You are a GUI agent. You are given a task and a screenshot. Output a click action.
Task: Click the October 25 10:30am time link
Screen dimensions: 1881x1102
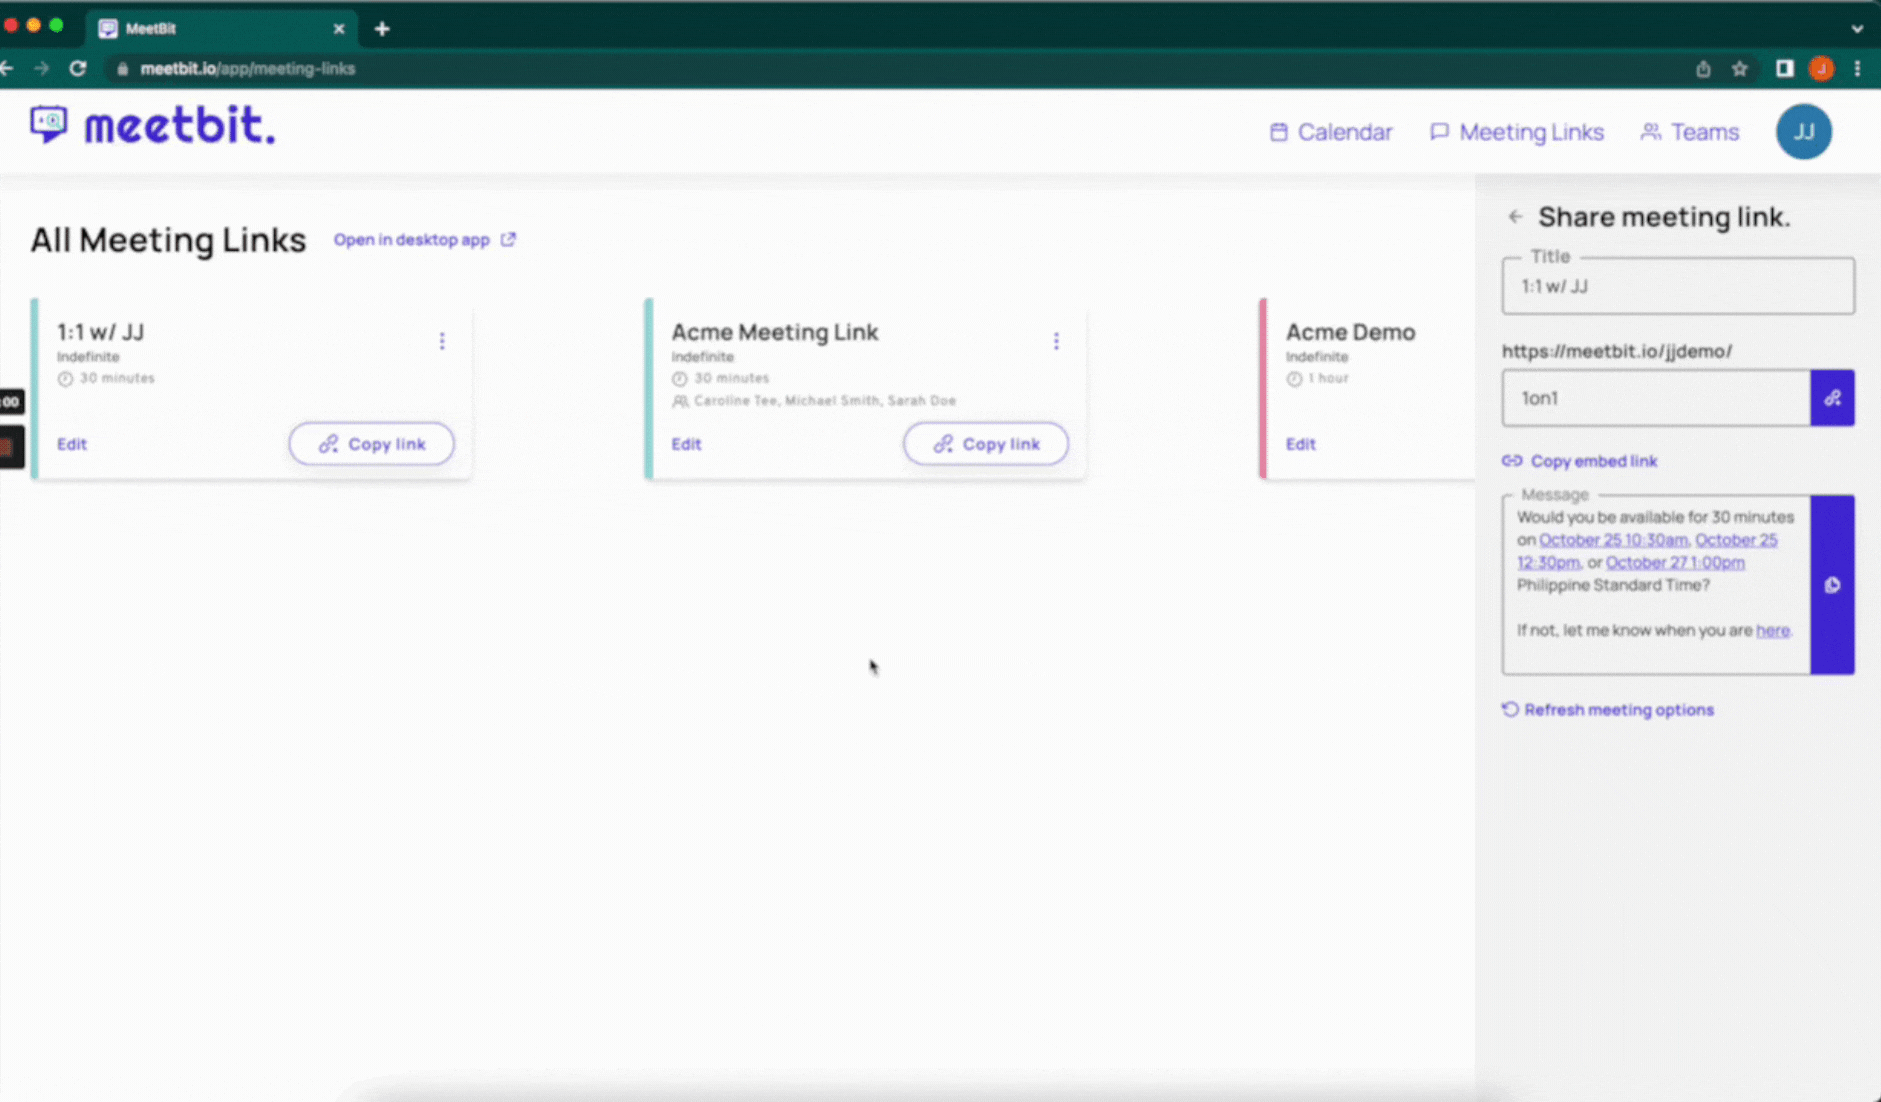[1613, 540]
